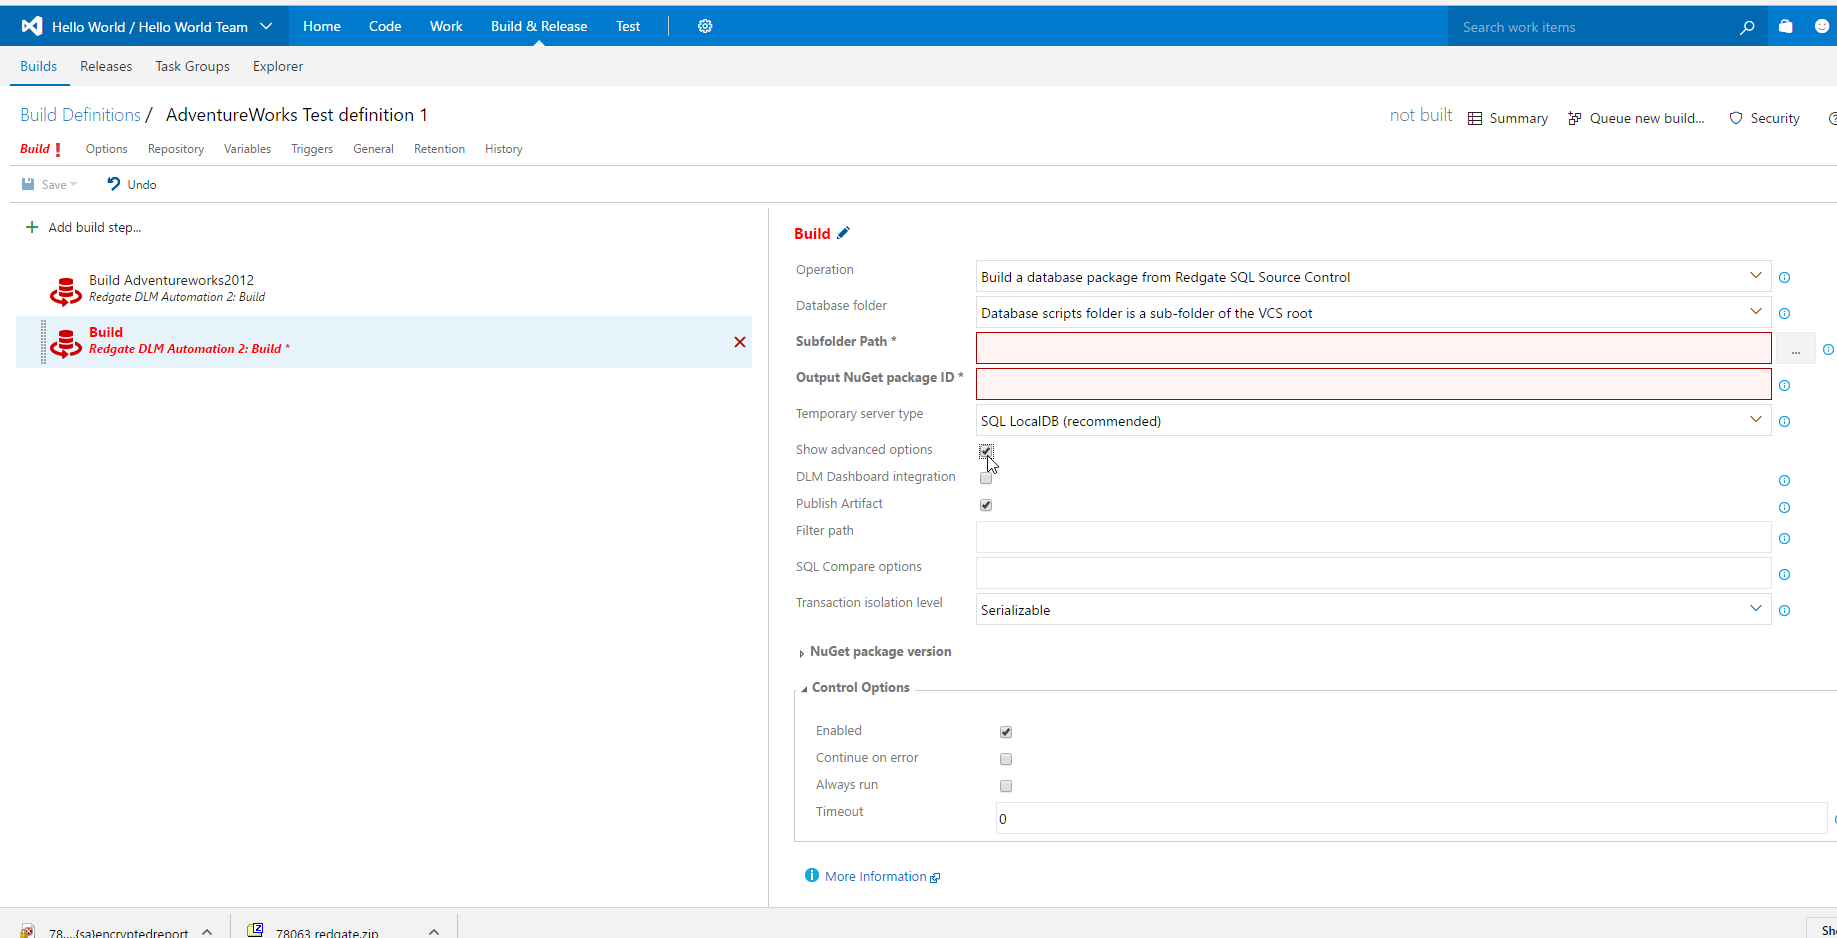Open the Retention tab
This screenshot has height=938, width=1837.
point(439,149)
